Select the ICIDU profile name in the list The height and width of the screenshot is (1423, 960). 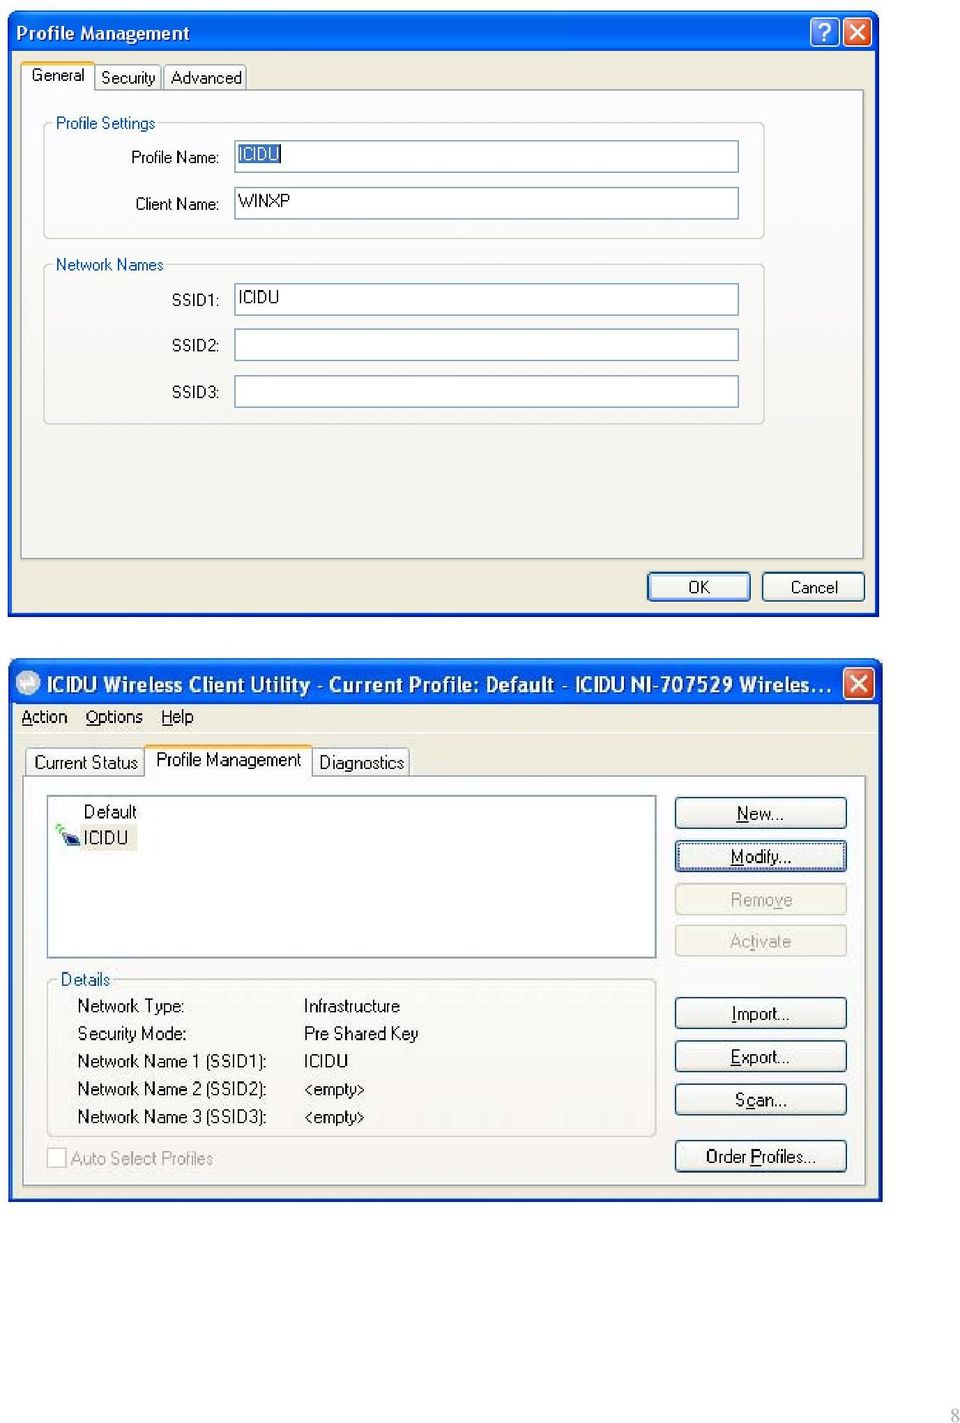click(x=106, y=838)
